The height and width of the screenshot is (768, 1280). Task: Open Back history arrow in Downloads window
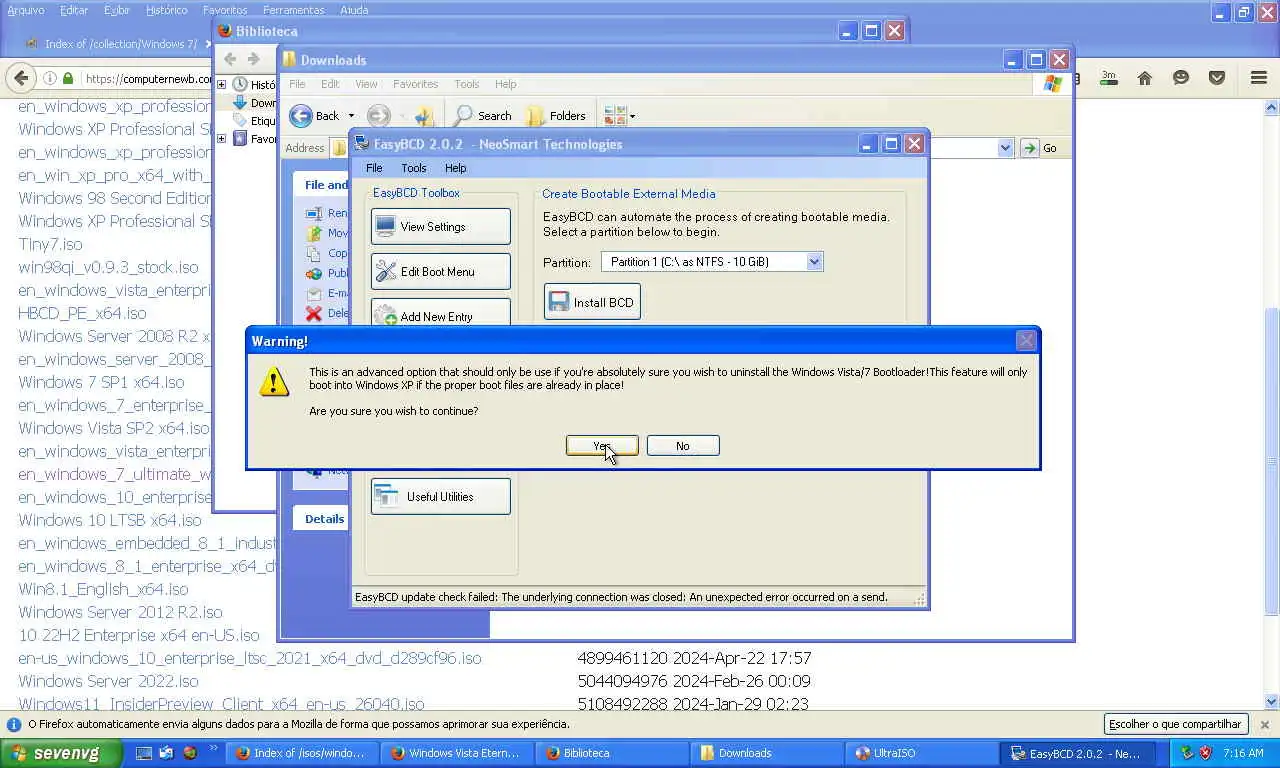351,116
